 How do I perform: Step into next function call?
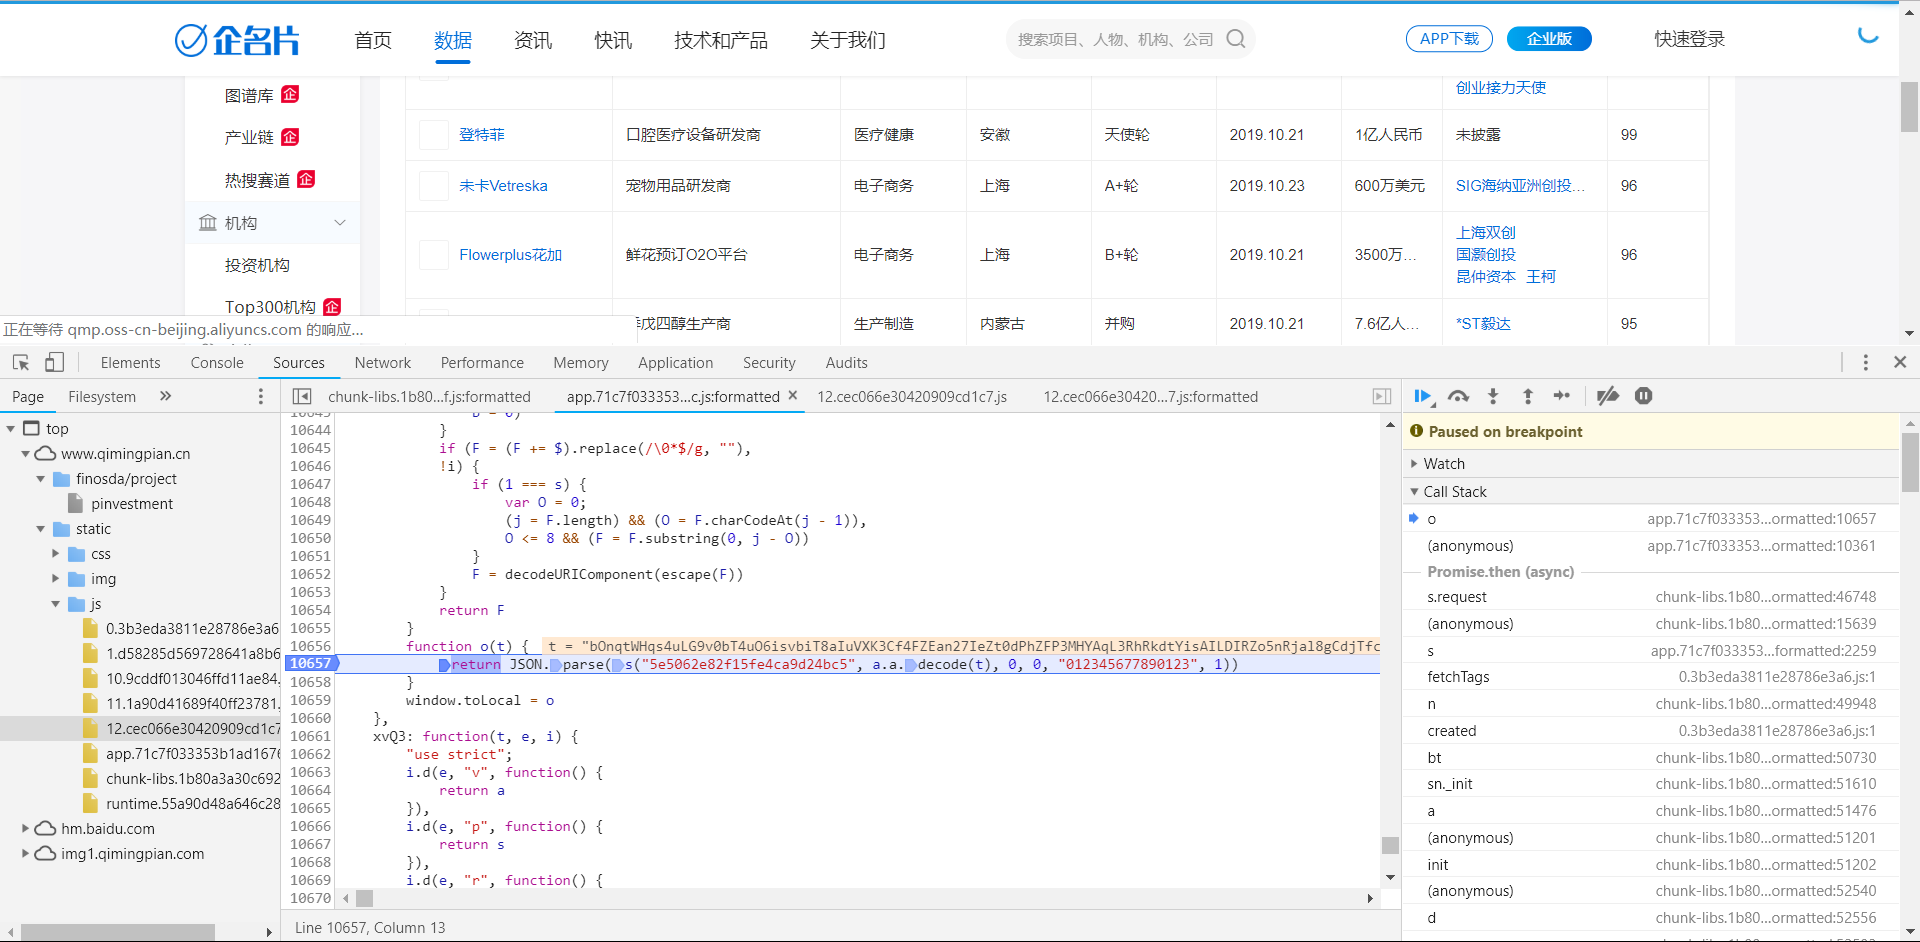(1493, 396)
